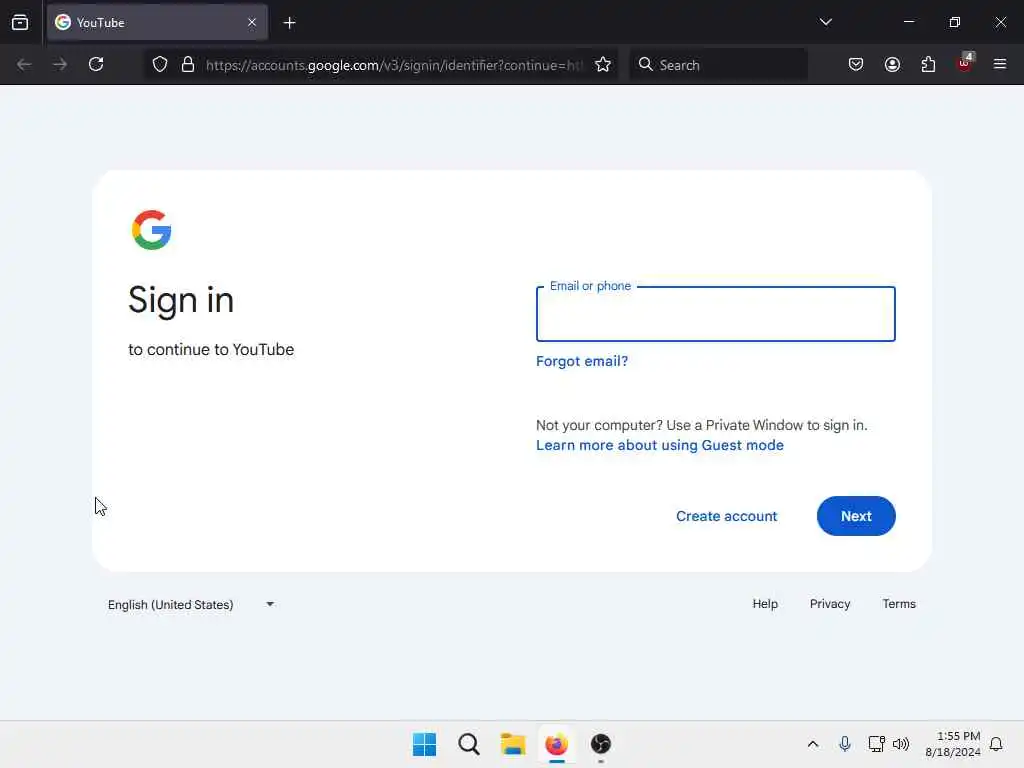The width and height of the screenshot is (1024, 768).
Task: Open the Forgot email? link
Action: [582, 361]
